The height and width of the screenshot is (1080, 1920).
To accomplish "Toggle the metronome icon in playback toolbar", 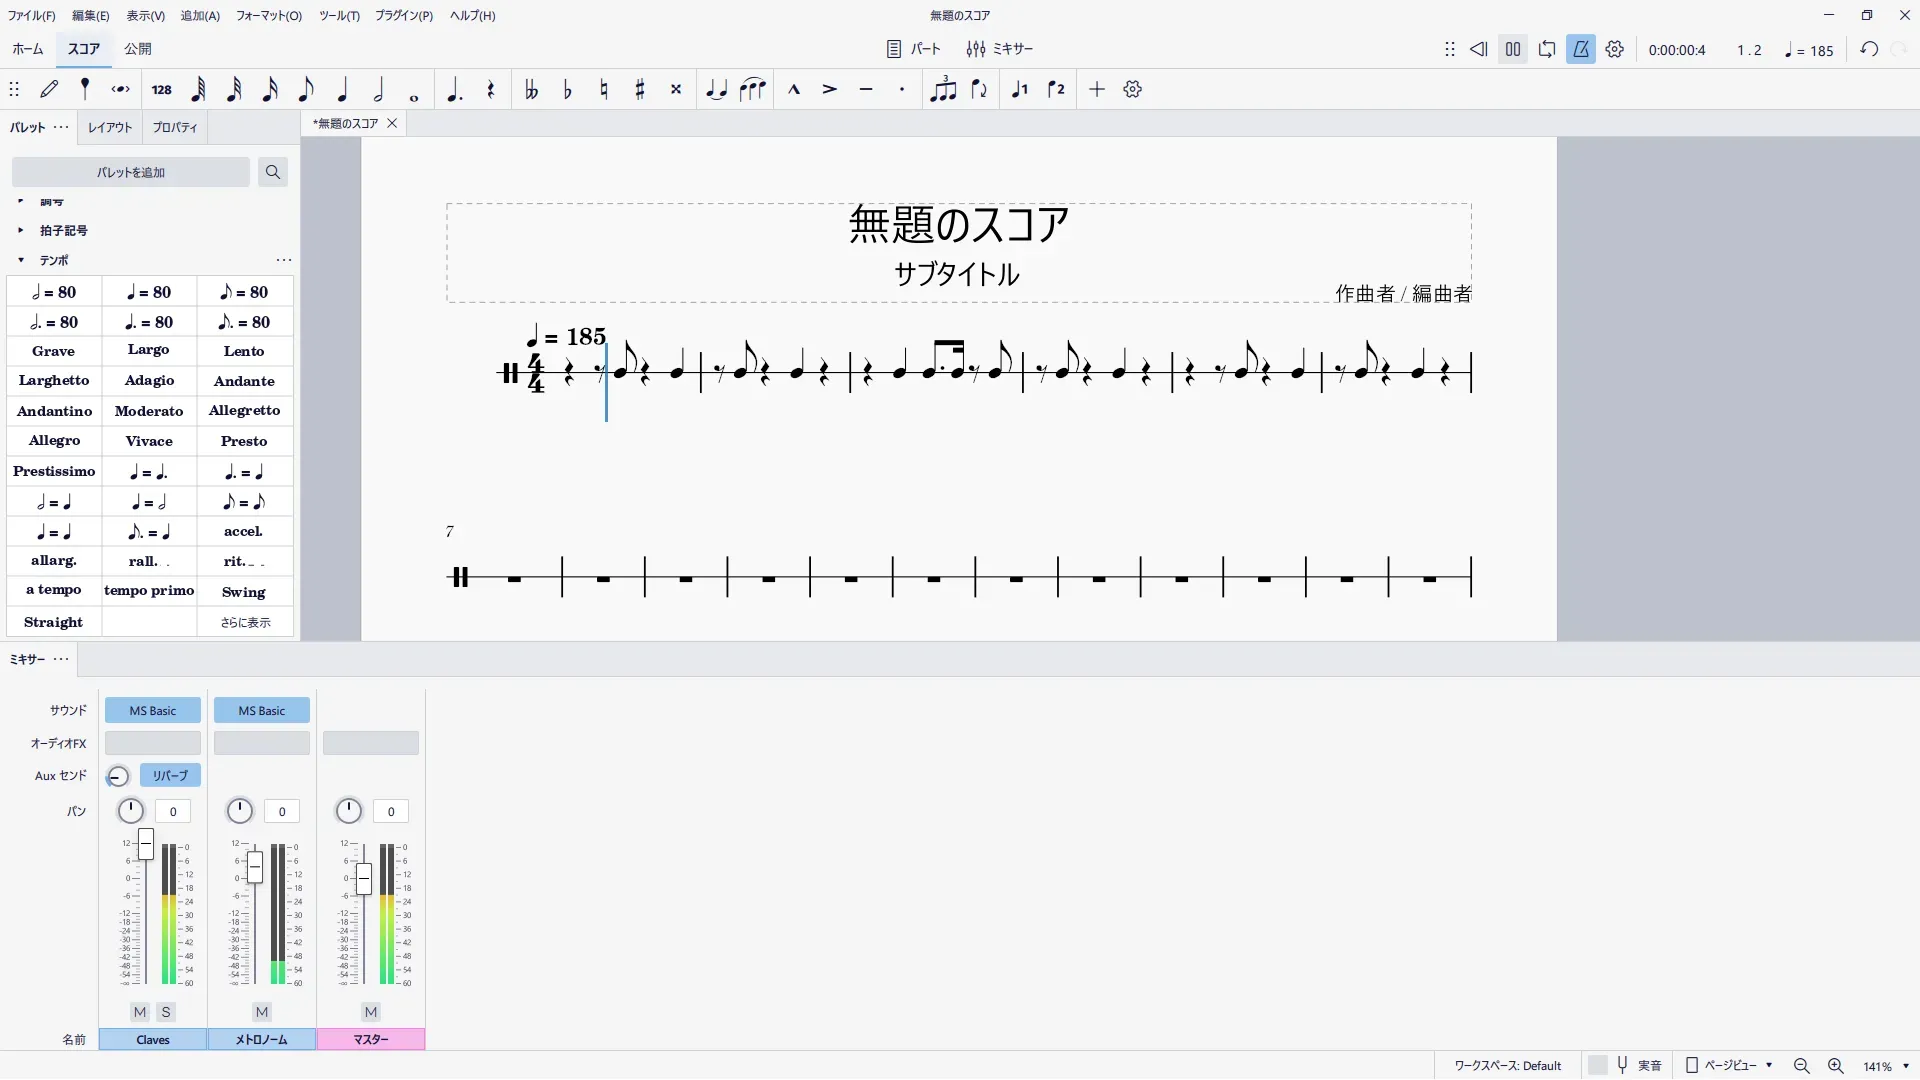I will tap(1581, 49).
